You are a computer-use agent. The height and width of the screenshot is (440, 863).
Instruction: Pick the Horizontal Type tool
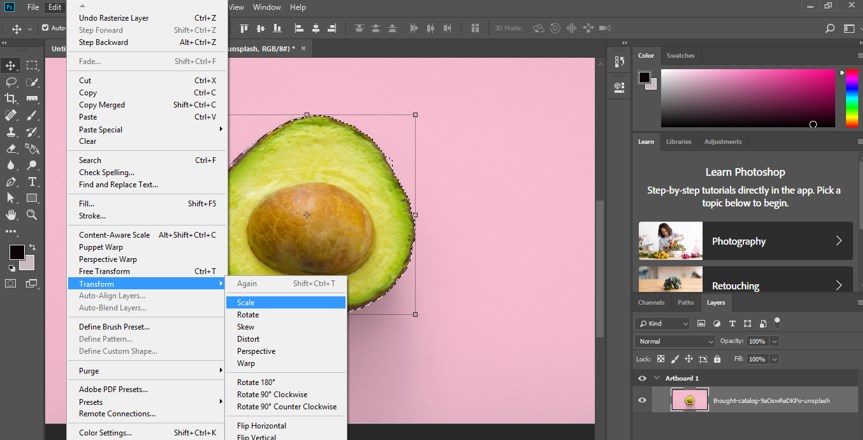tap(32, 182)
